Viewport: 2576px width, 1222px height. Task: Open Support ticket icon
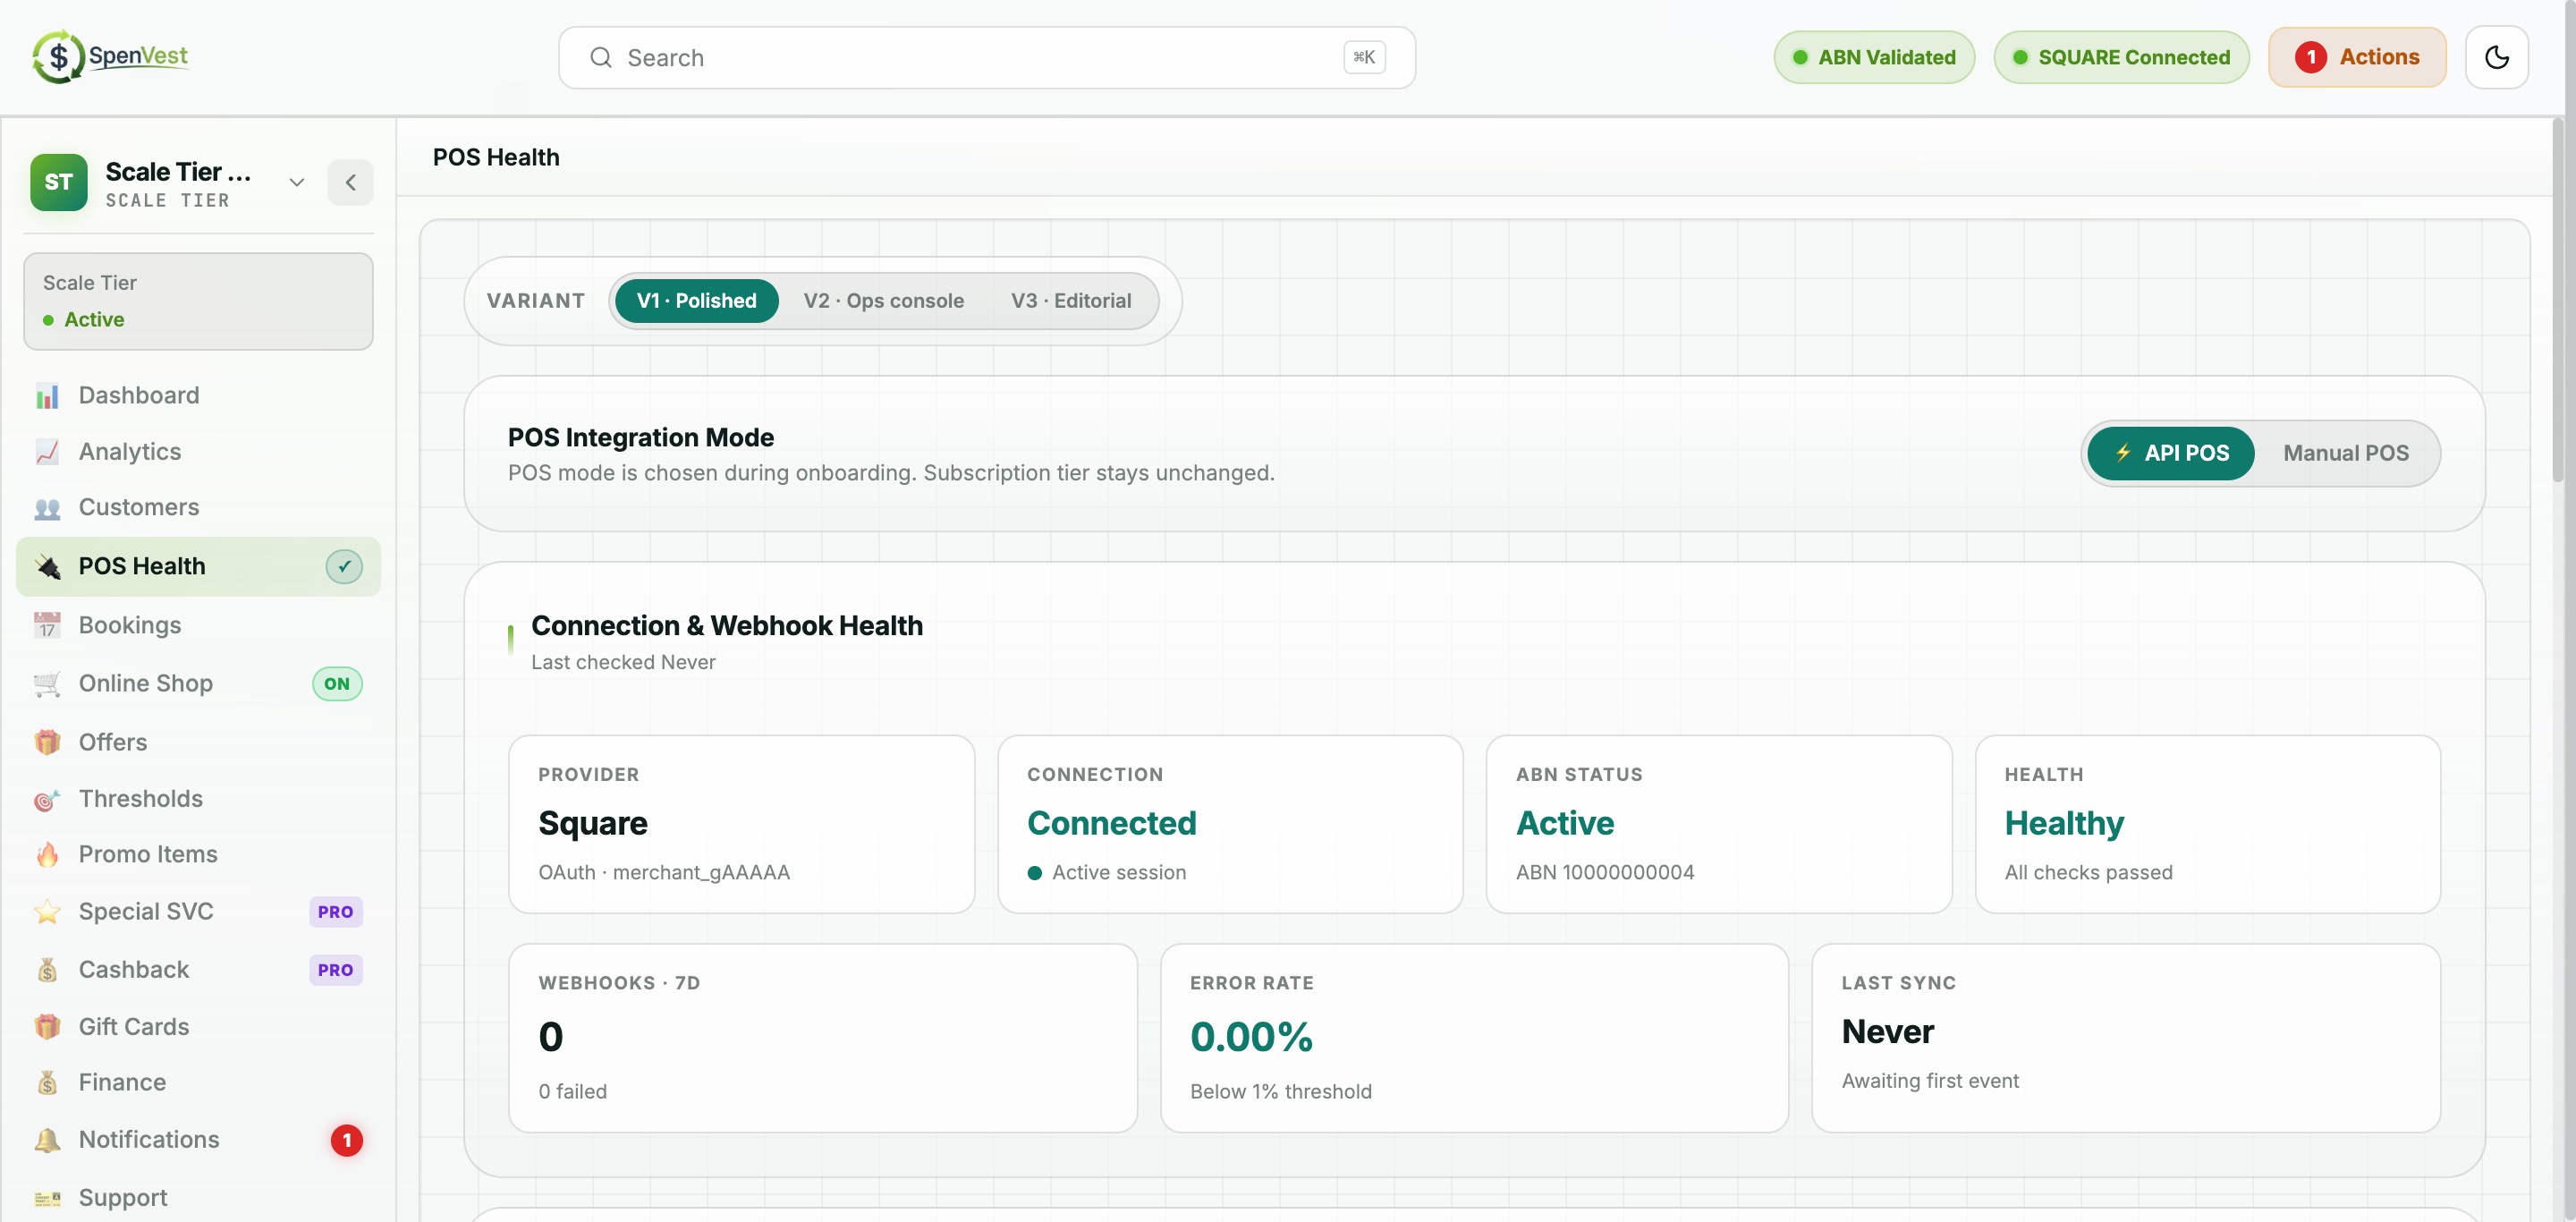point(47,1198)
